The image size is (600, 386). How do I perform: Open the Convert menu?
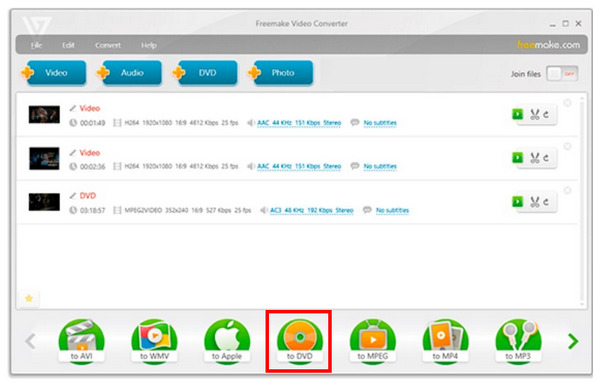click(x=108, y=45)
